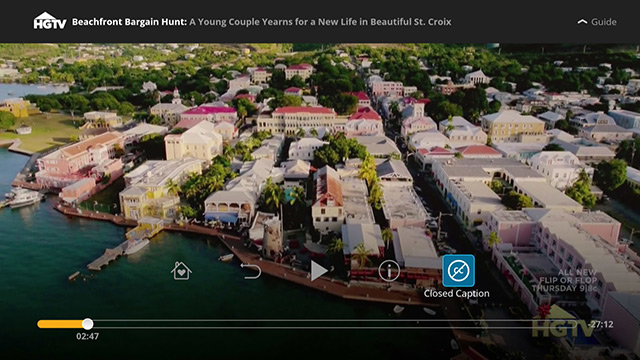Click elapsed time 02:47 label

click(87, 336)
